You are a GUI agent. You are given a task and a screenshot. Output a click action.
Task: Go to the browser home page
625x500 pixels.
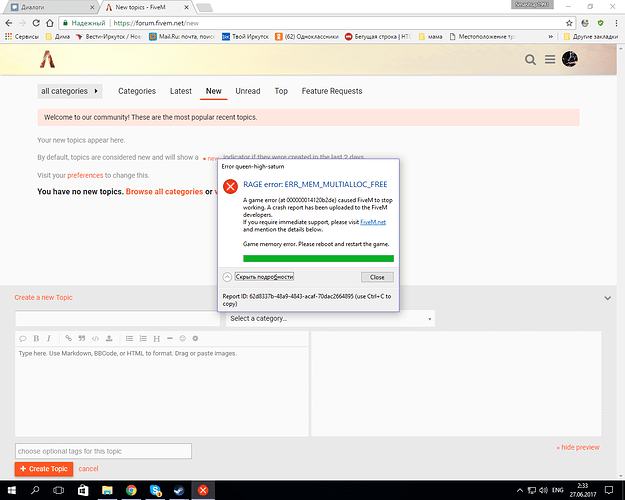49,23
